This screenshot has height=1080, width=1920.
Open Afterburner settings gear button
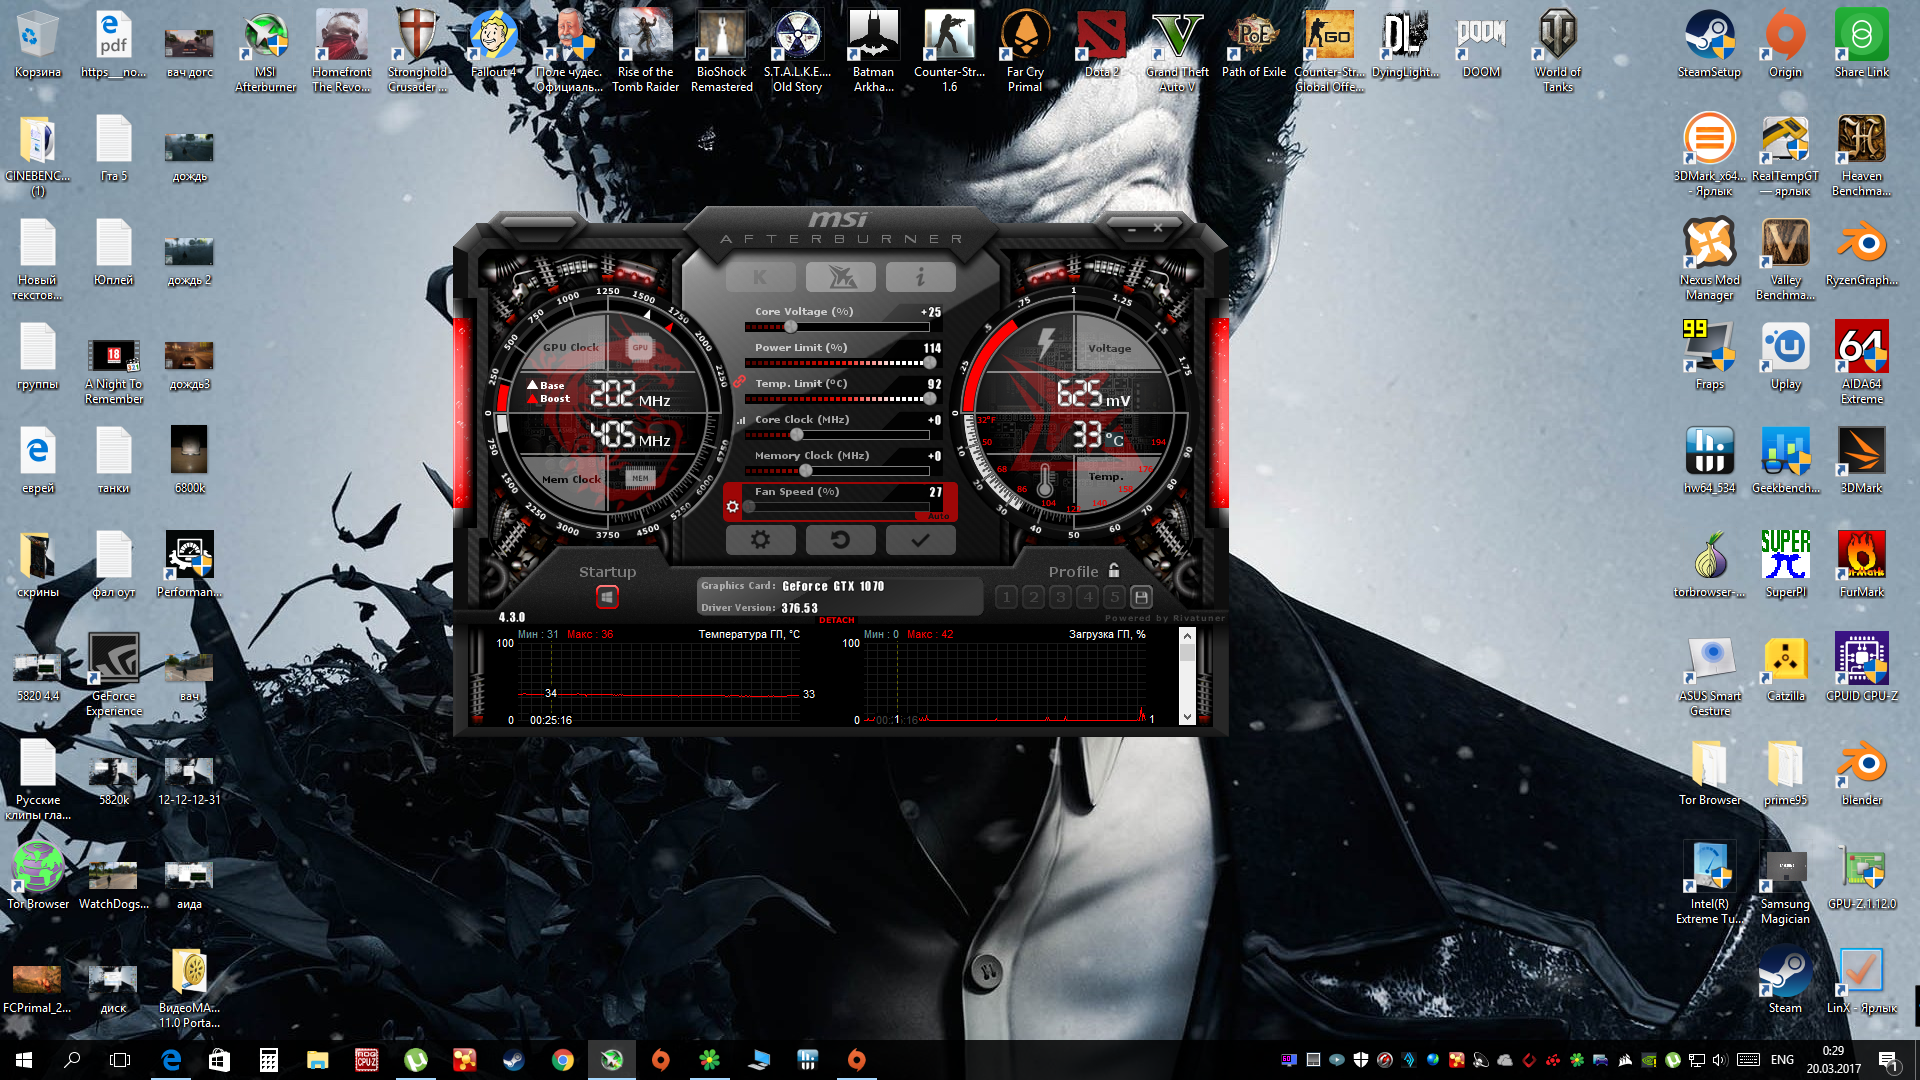(760, 540)
